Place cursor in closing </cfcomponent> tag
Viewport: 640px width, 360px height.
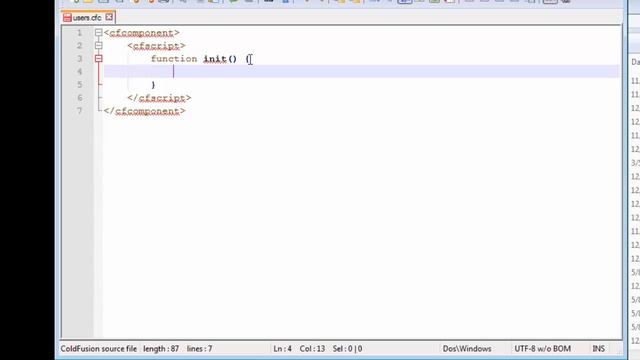(144, 111)
